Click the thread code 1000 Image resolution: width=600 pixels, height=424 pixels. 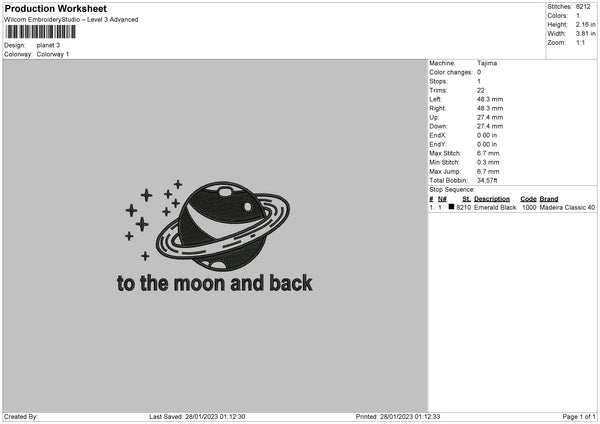coord(529,207)
